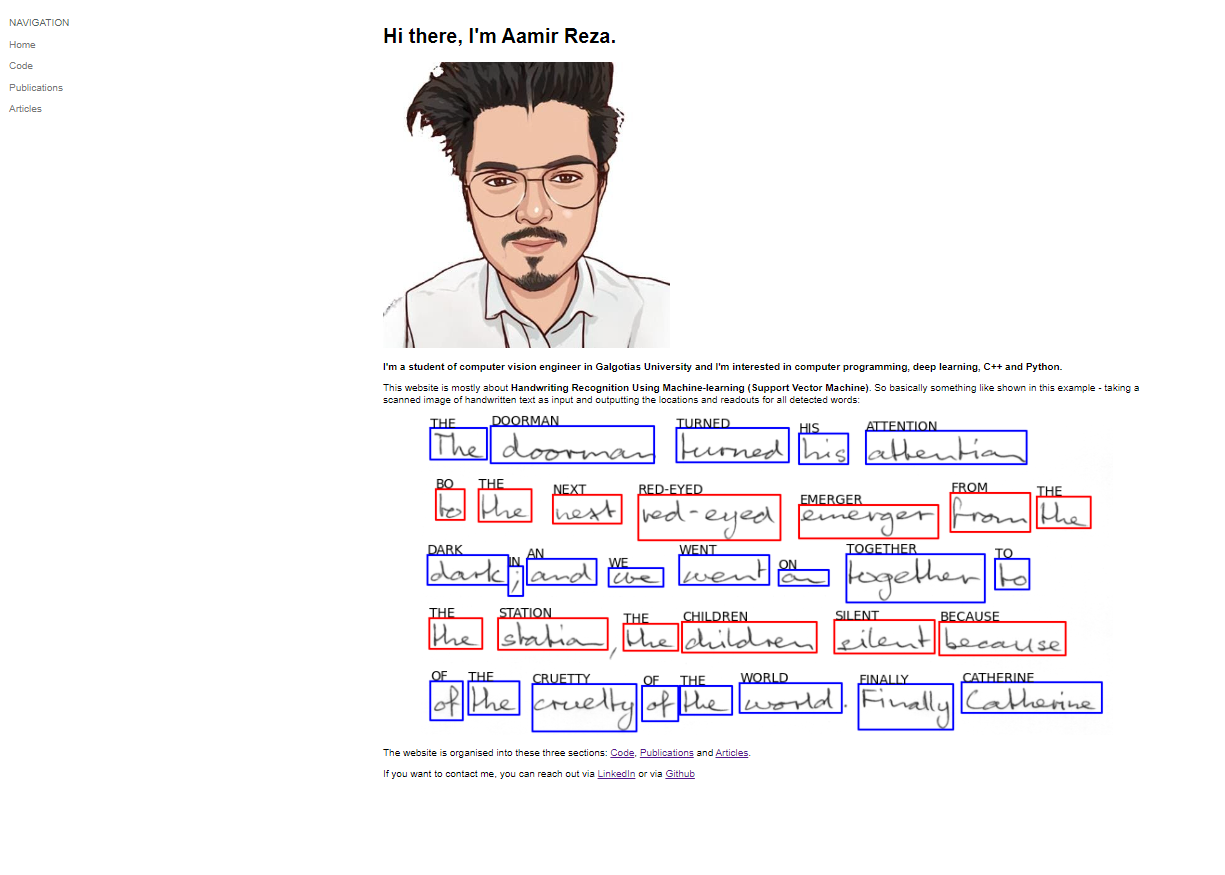Select the handwritten "together" blue box

coord(915,579)
